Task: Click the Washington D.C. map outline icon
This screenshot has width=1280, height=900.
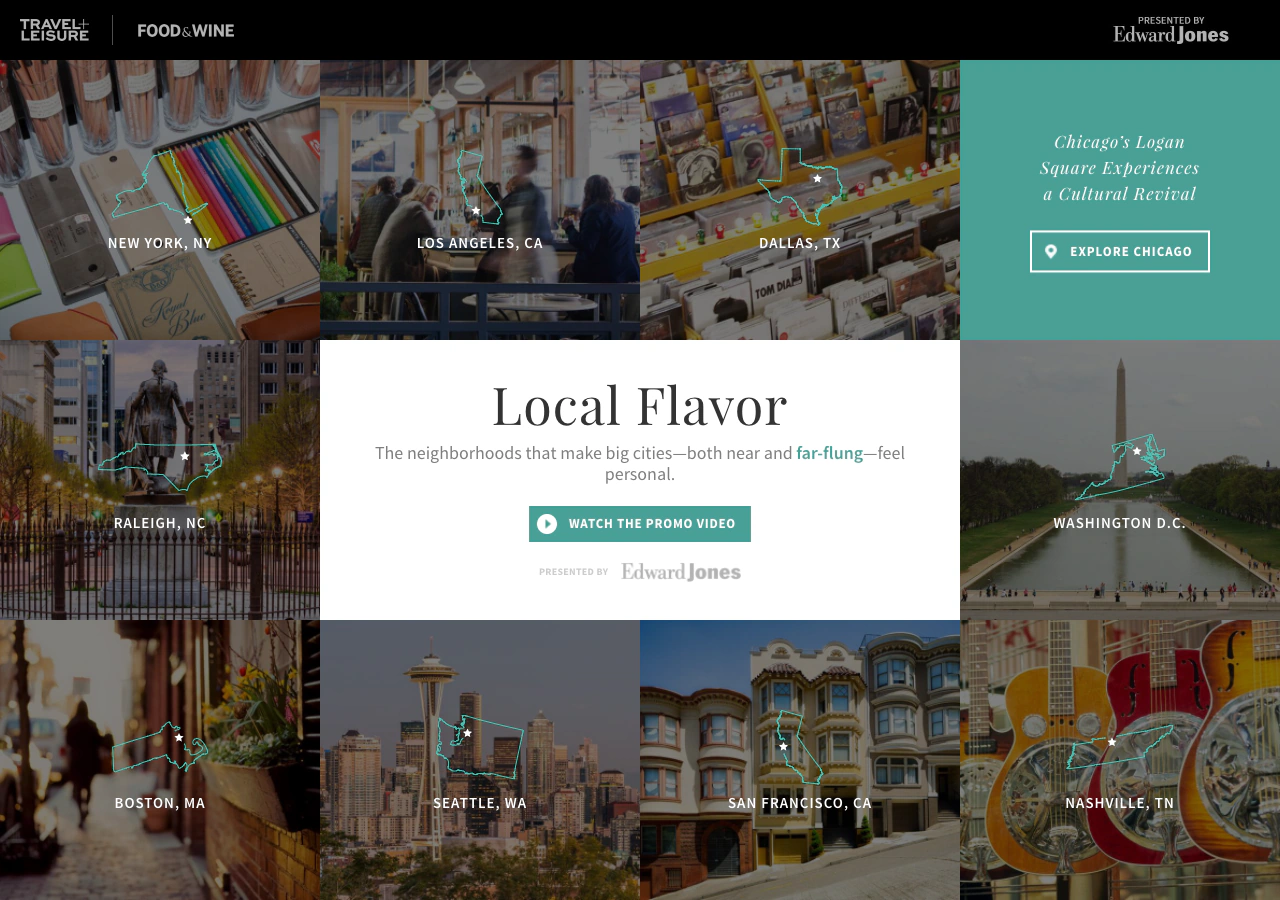Action: click(1120, 466)
